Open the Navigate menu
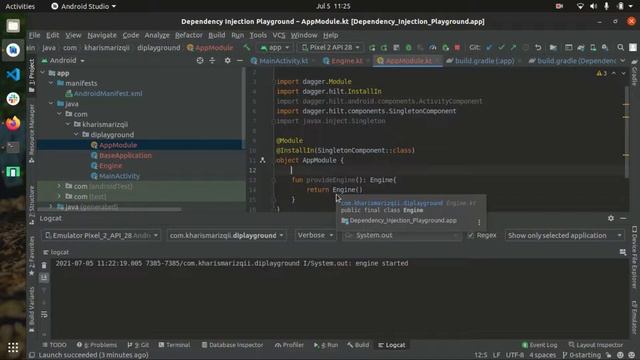This screenshot has height=360, width=640. pyautogui.click(x=102, y=35)
